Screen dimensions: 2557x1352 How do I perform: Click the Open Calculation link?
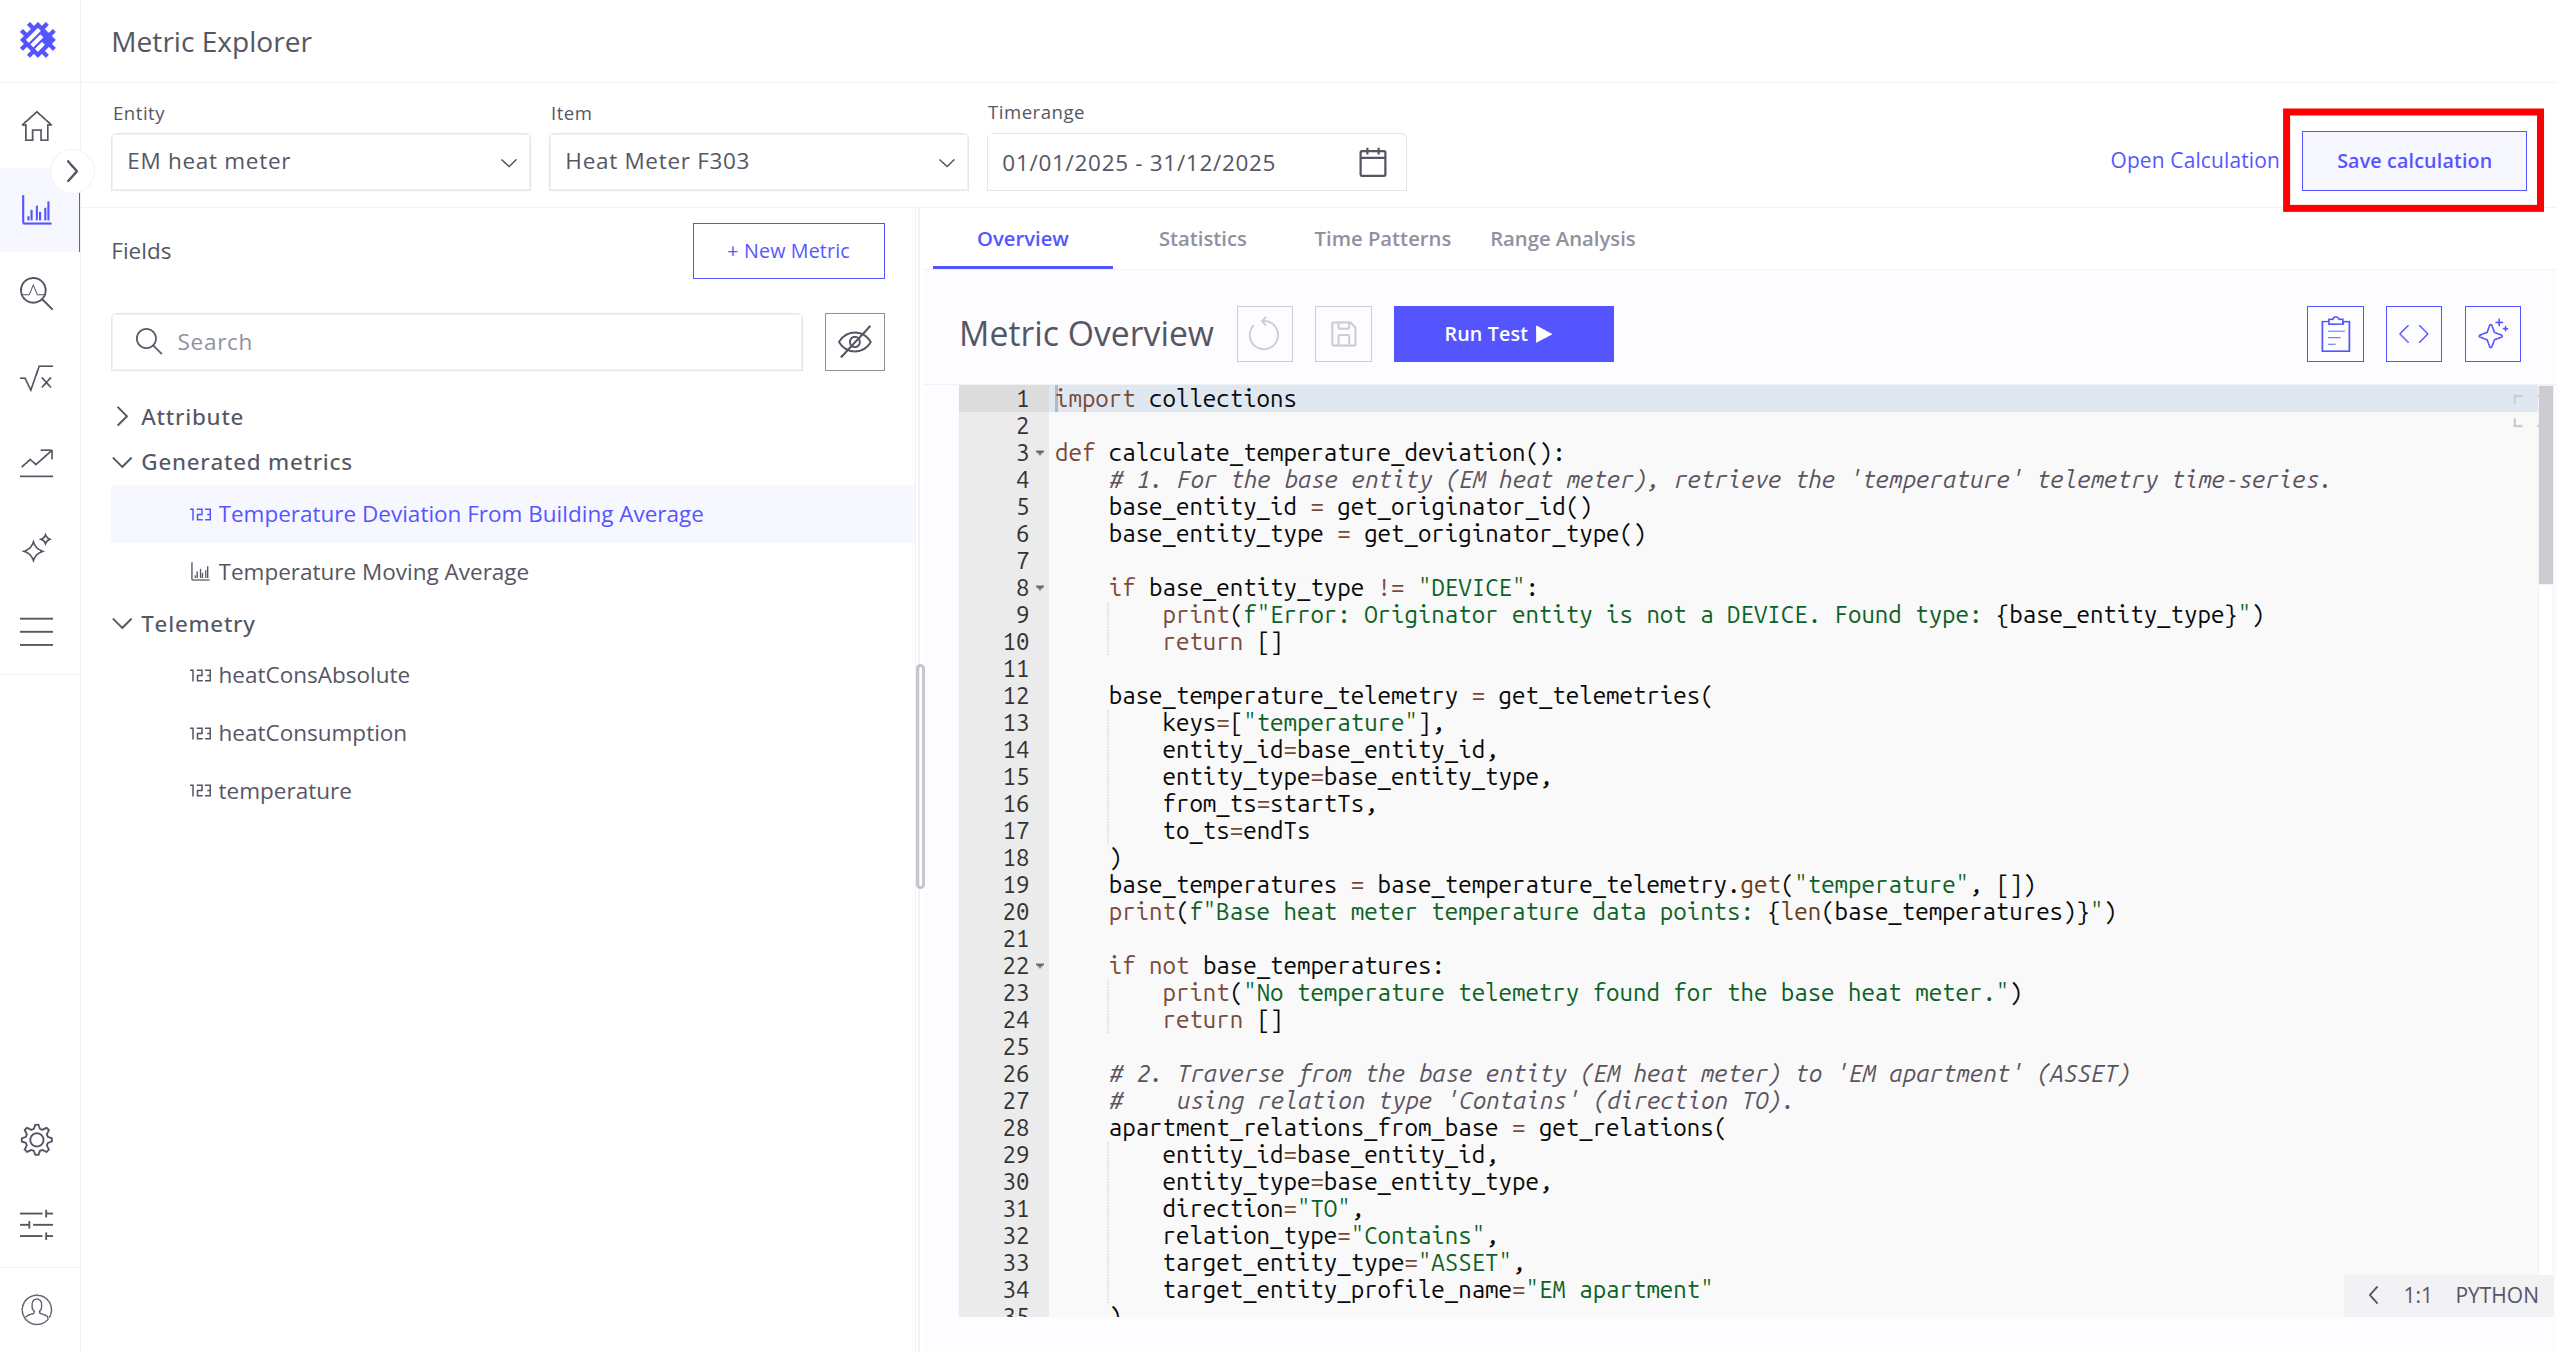tap(2194, 161)
